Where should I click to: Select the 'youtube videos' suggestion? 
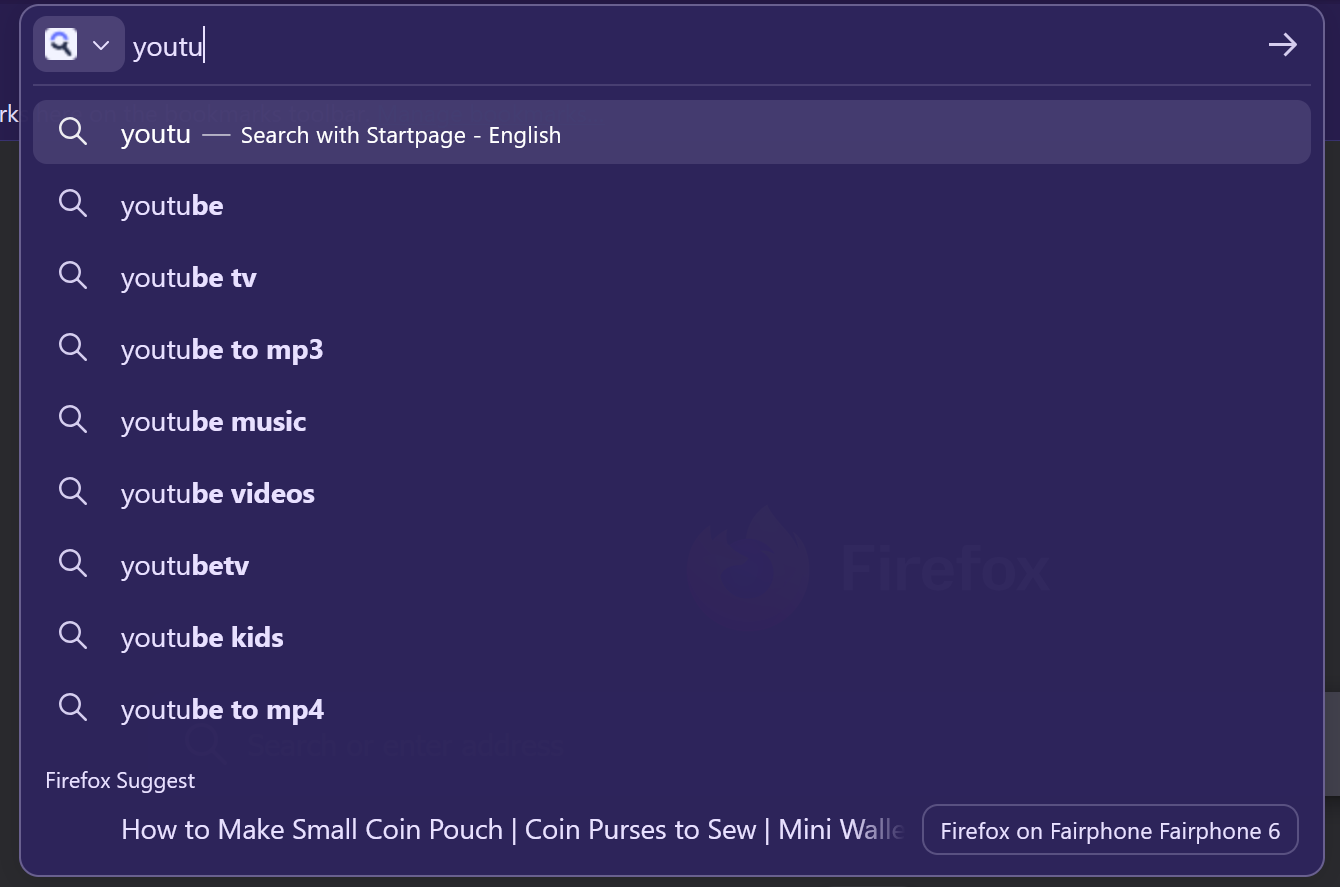tap(217, 494)
